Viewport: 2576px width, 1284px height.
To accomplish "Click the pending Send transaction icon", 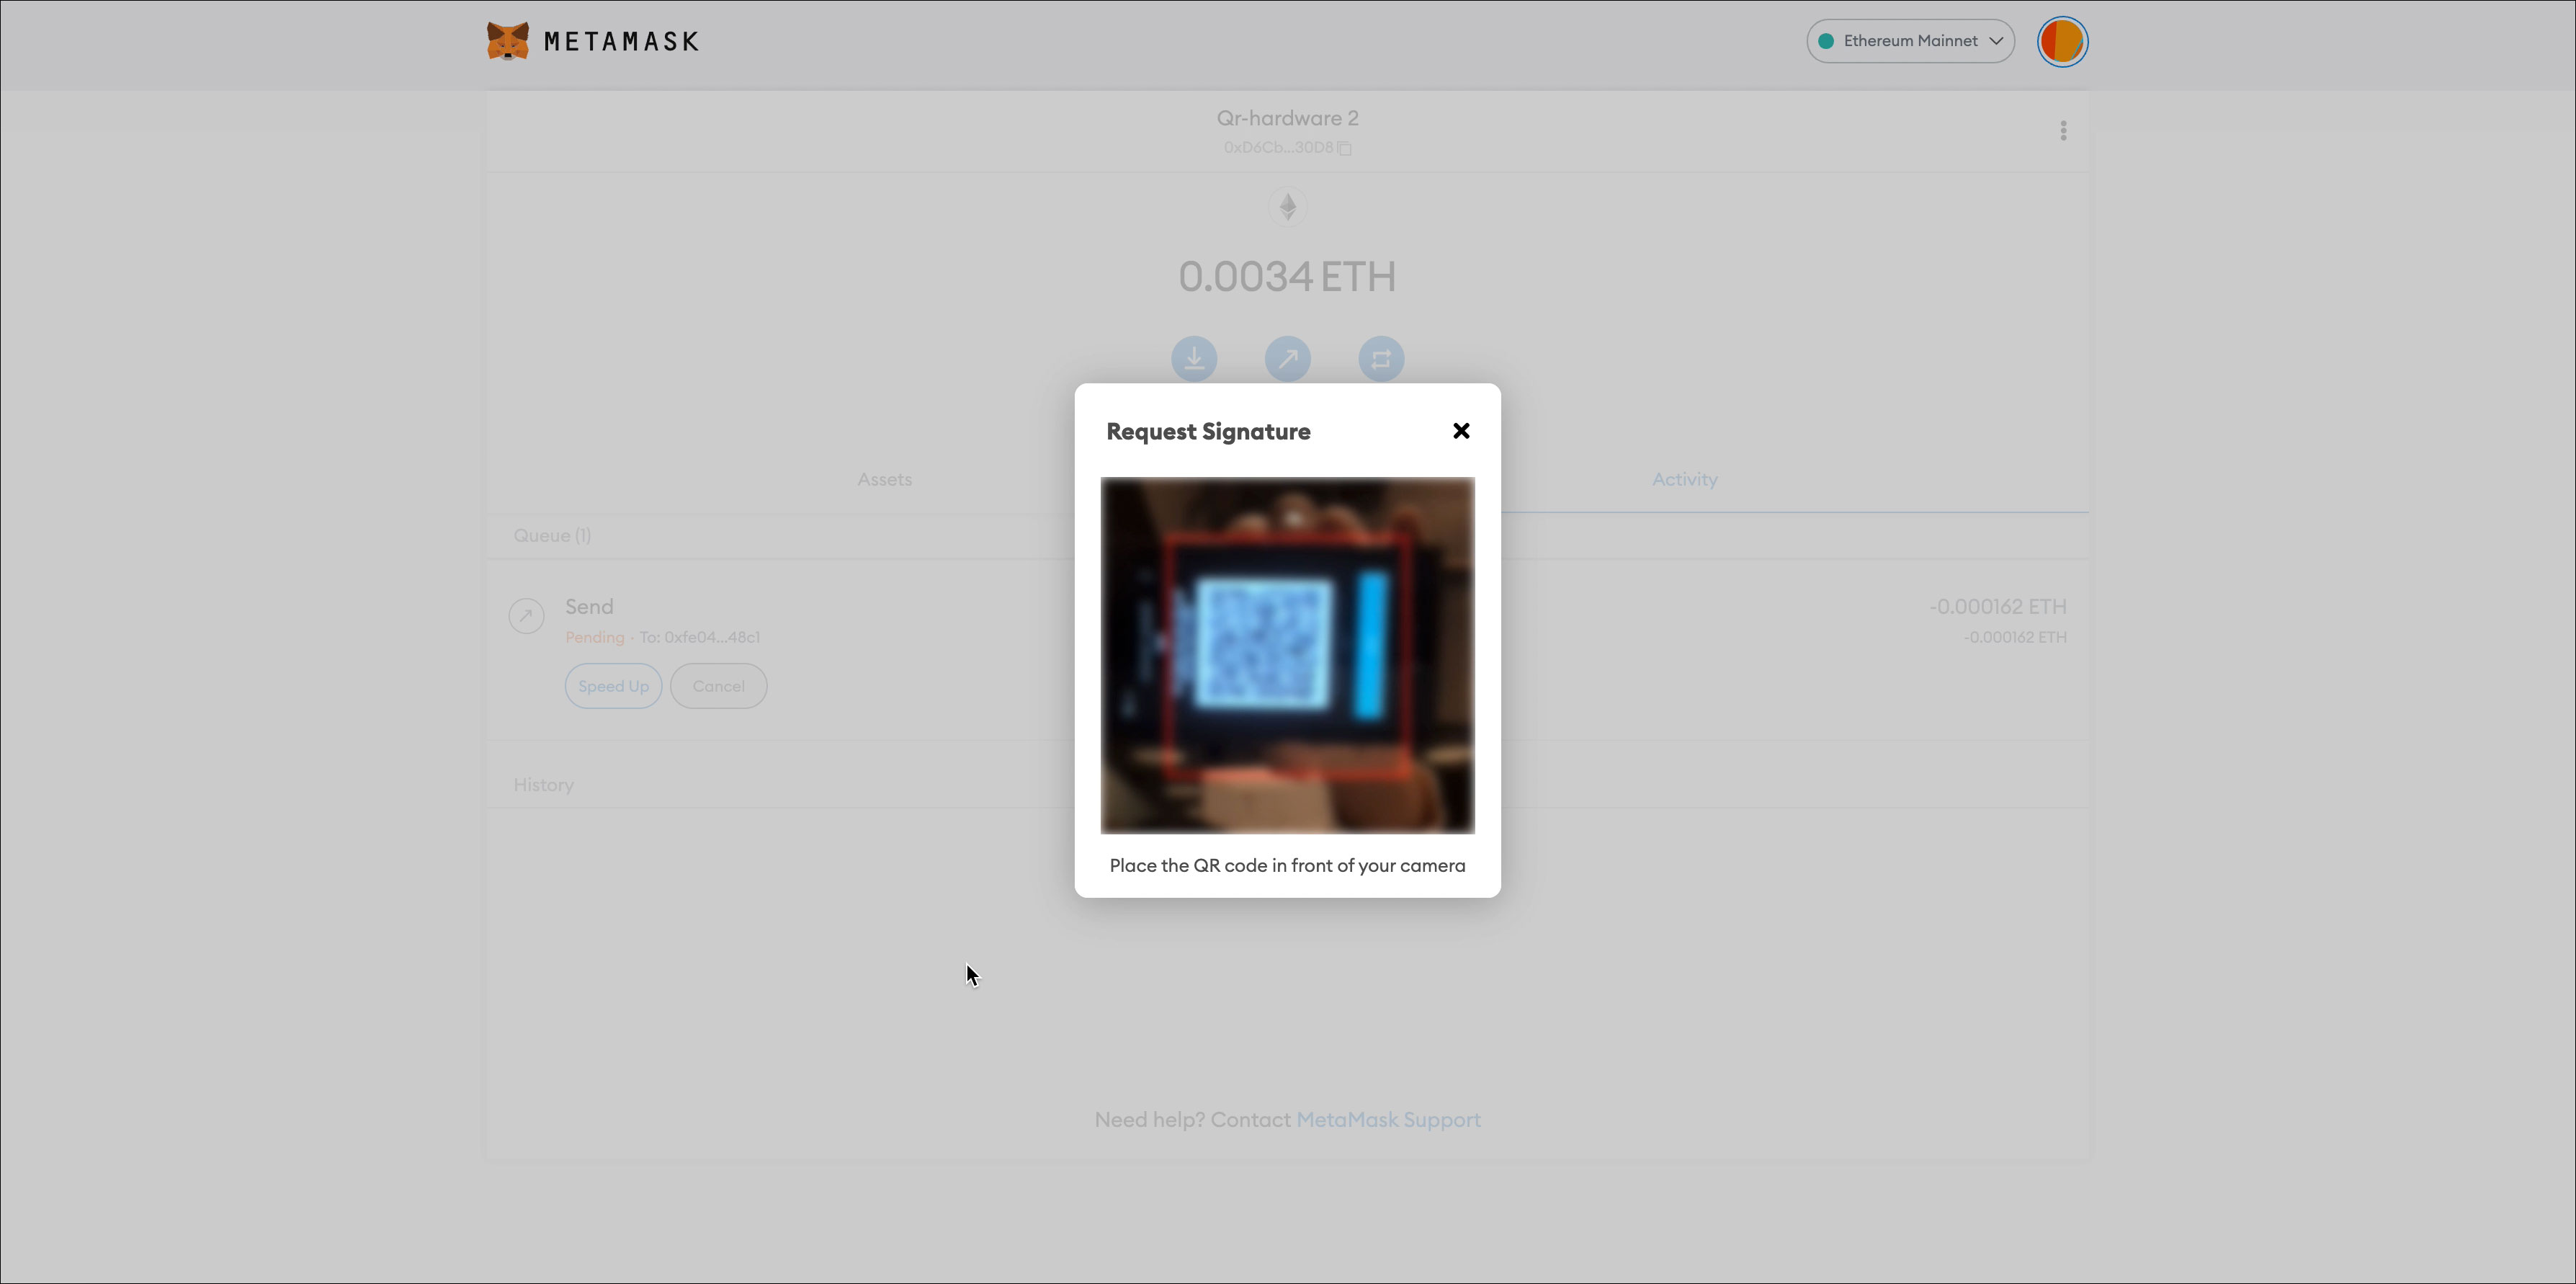I will click(x=526, y=616).
